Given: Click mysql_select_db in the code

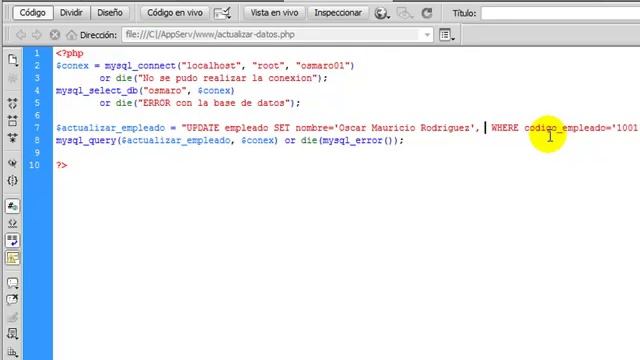Looking at the screenshot, I should (97, 91).
